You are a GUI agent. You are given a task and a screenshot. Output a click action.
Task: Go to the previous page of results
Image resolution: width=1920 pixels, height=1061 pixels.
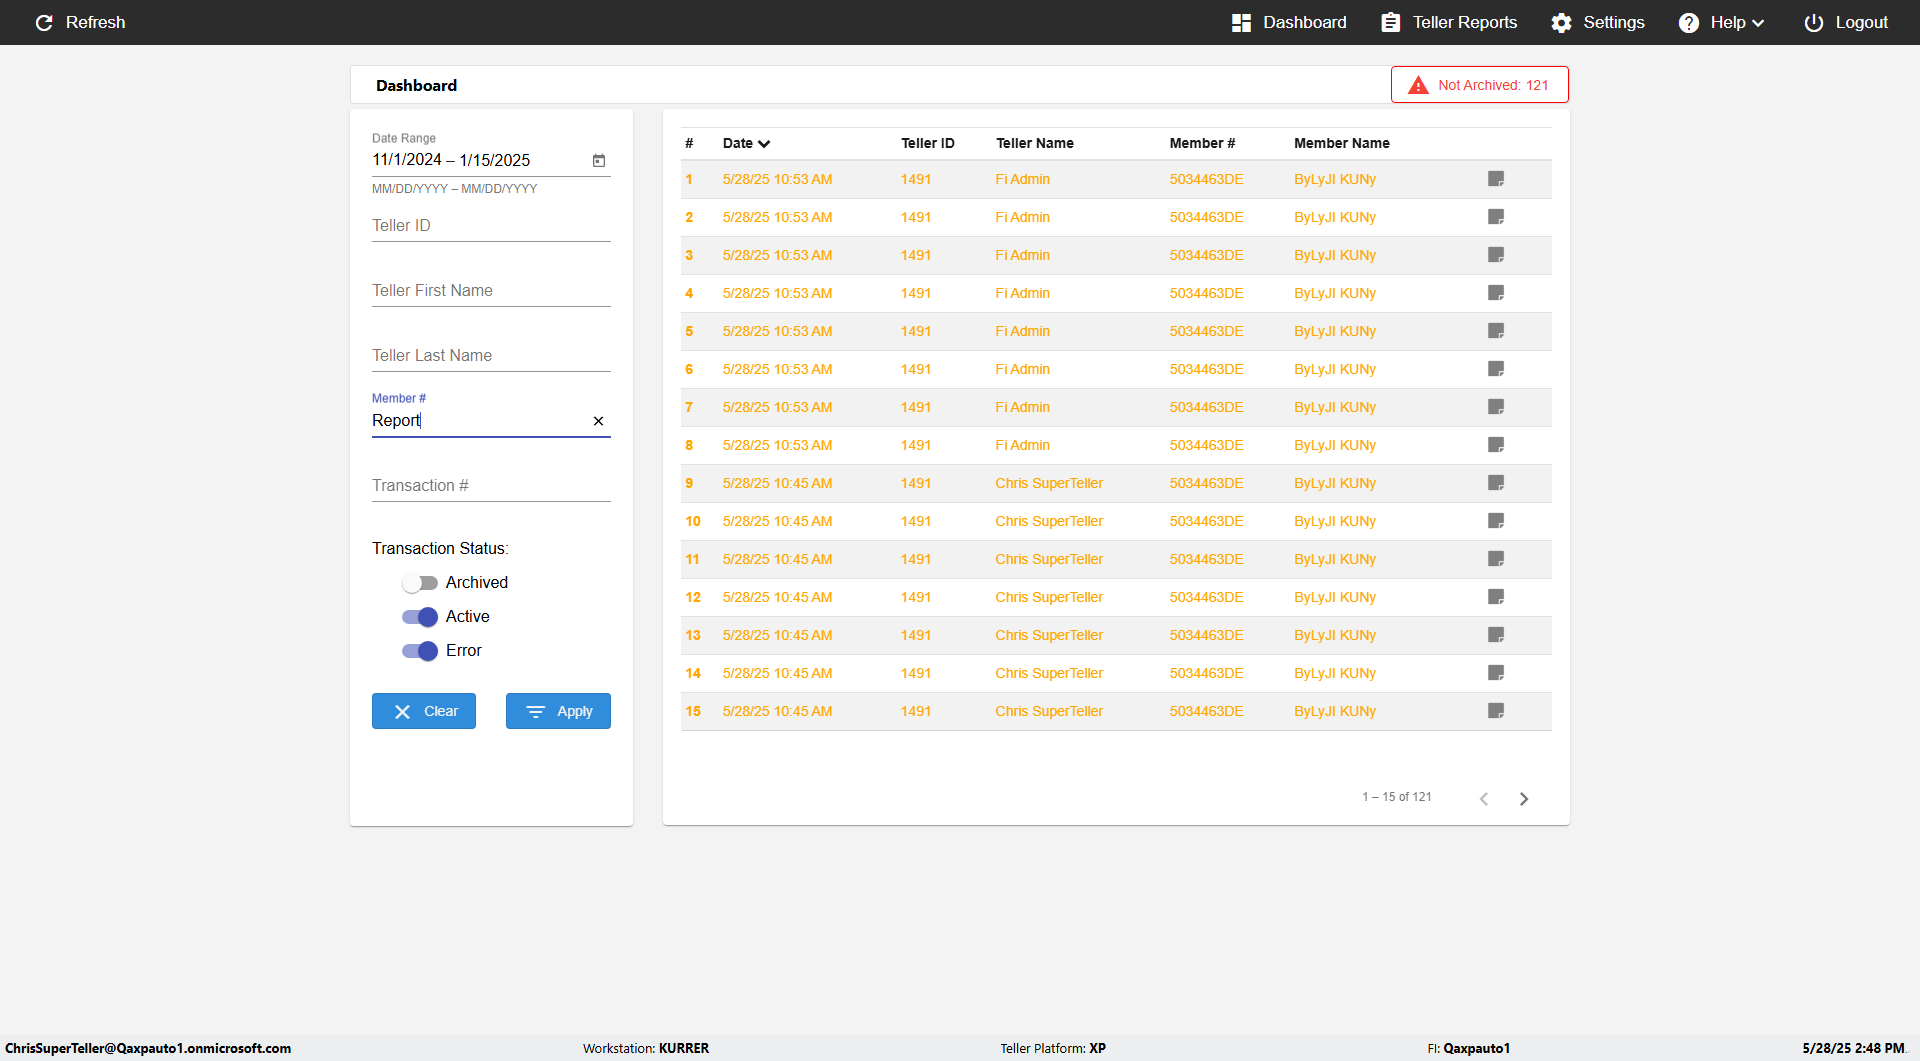pos(1484,798)
